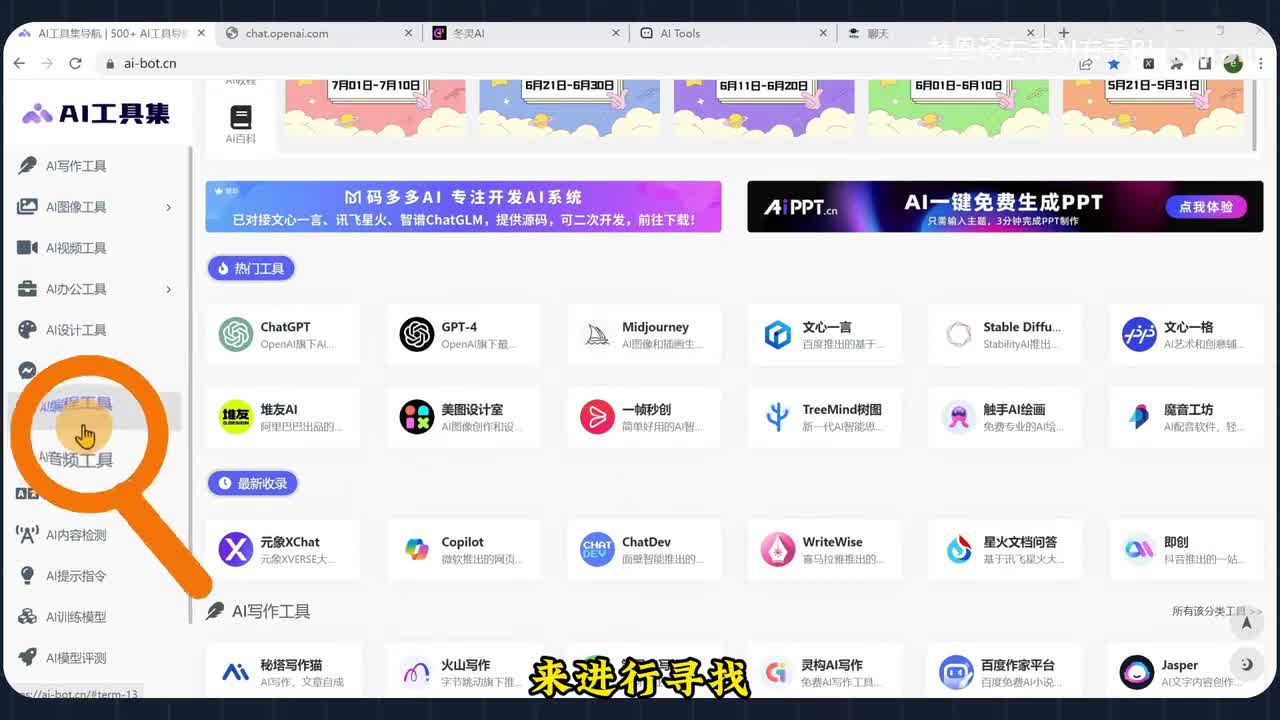1280x720 pixels.
Task: Click the 点我体验 button
Action: pos(1205,207)
